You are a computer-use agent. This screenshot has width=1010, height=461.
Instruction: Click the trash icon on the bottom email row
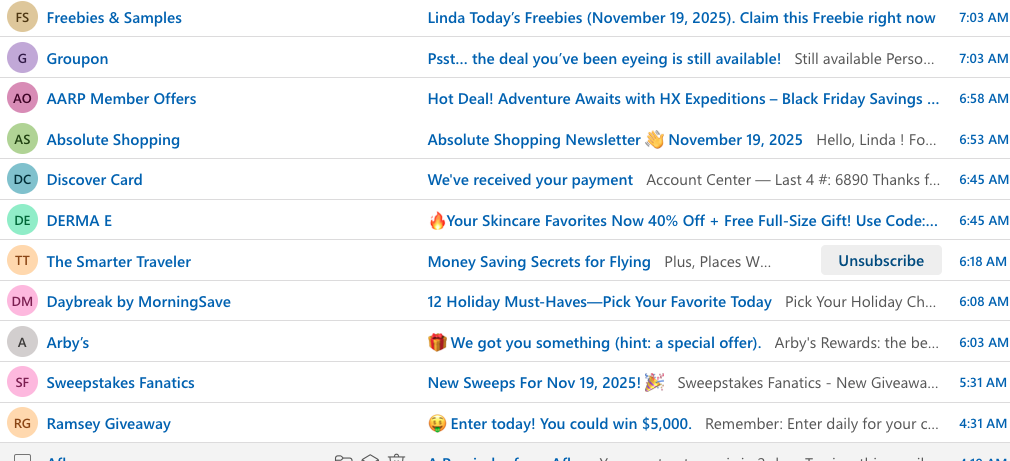point(397,458)
